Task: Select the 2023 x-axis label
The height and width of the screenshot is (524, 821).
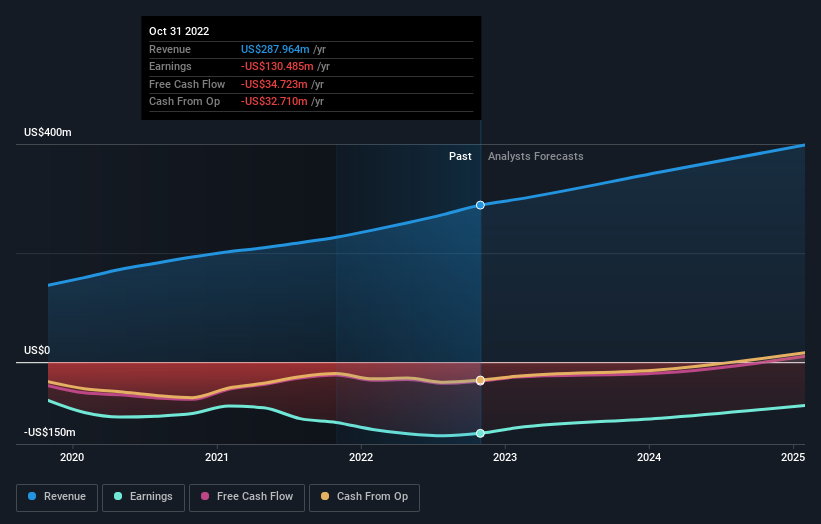Action: click(x=505, y=458)
